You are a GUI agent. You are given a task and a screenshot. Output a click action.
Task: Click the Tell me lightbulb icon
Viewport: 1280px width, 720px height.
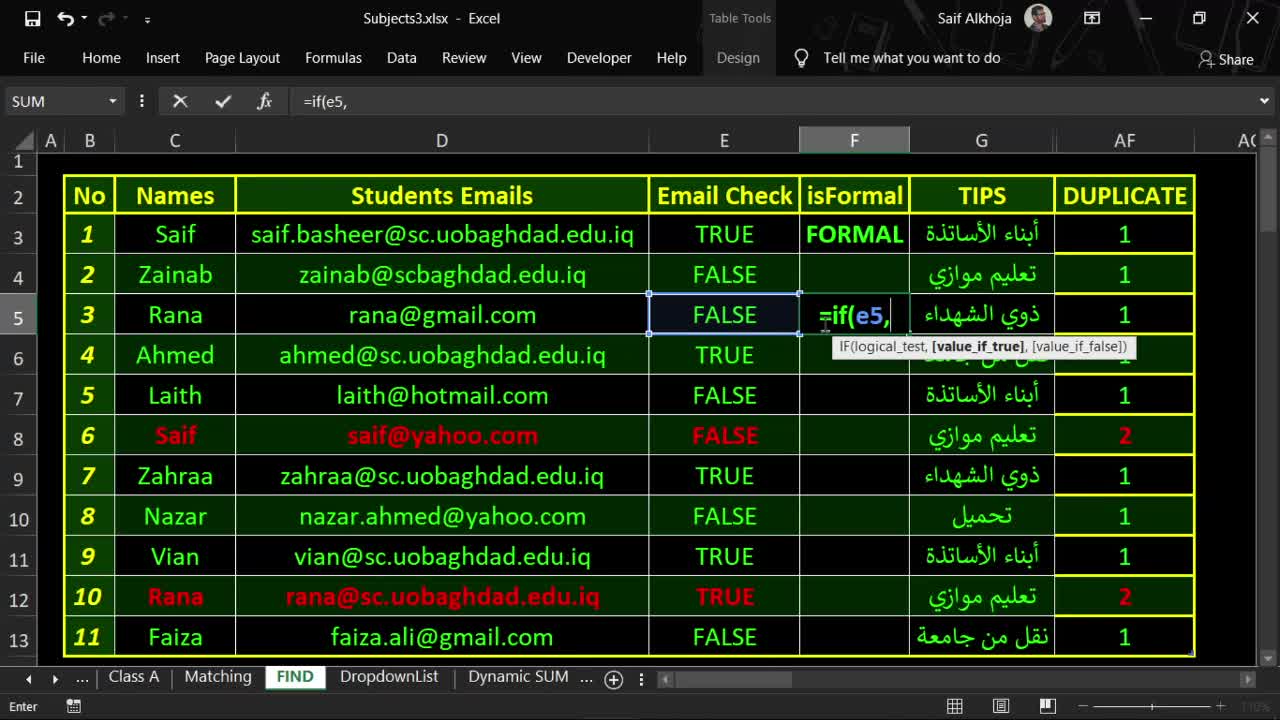click(801, 58)
